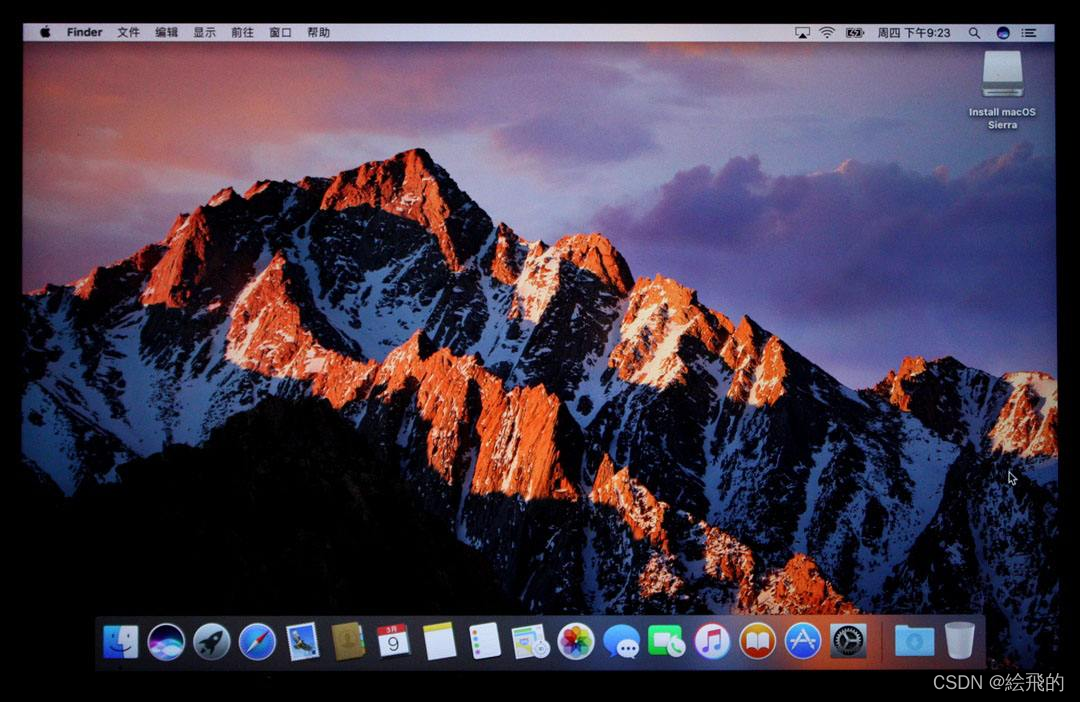
Task: Open Finder from the Dock
Action: coord(121,641)
